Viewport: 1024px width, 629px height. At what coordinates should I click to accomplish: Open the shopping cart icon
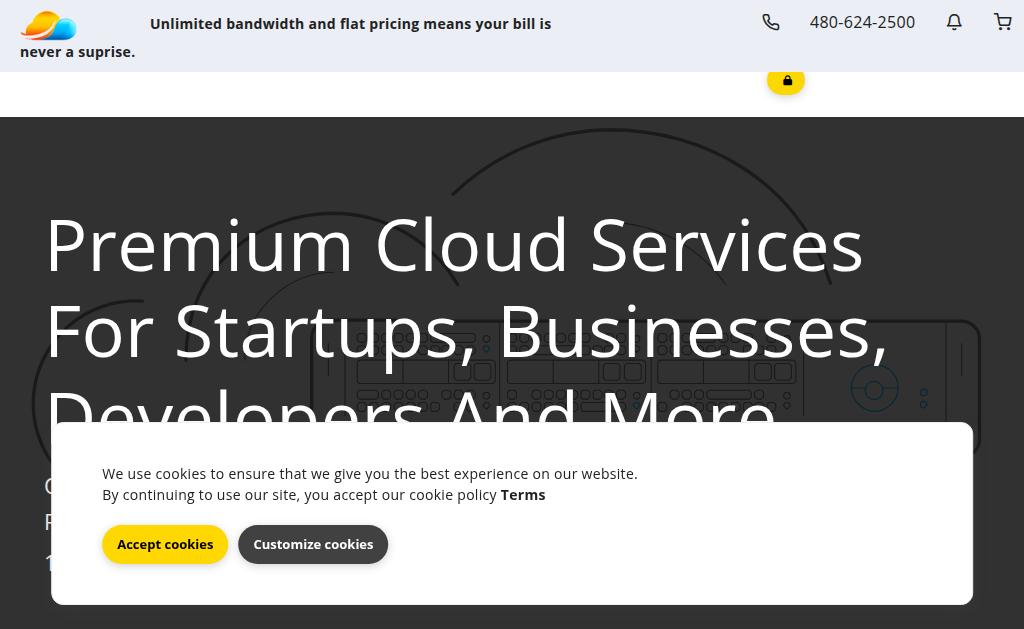1002,22
